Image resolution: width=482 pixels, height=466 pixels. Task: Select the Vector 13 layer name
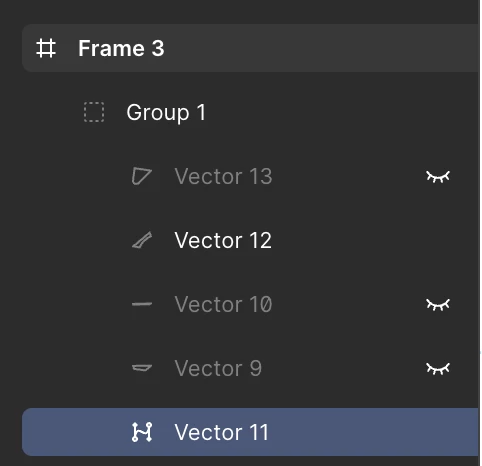pos(223,176)
